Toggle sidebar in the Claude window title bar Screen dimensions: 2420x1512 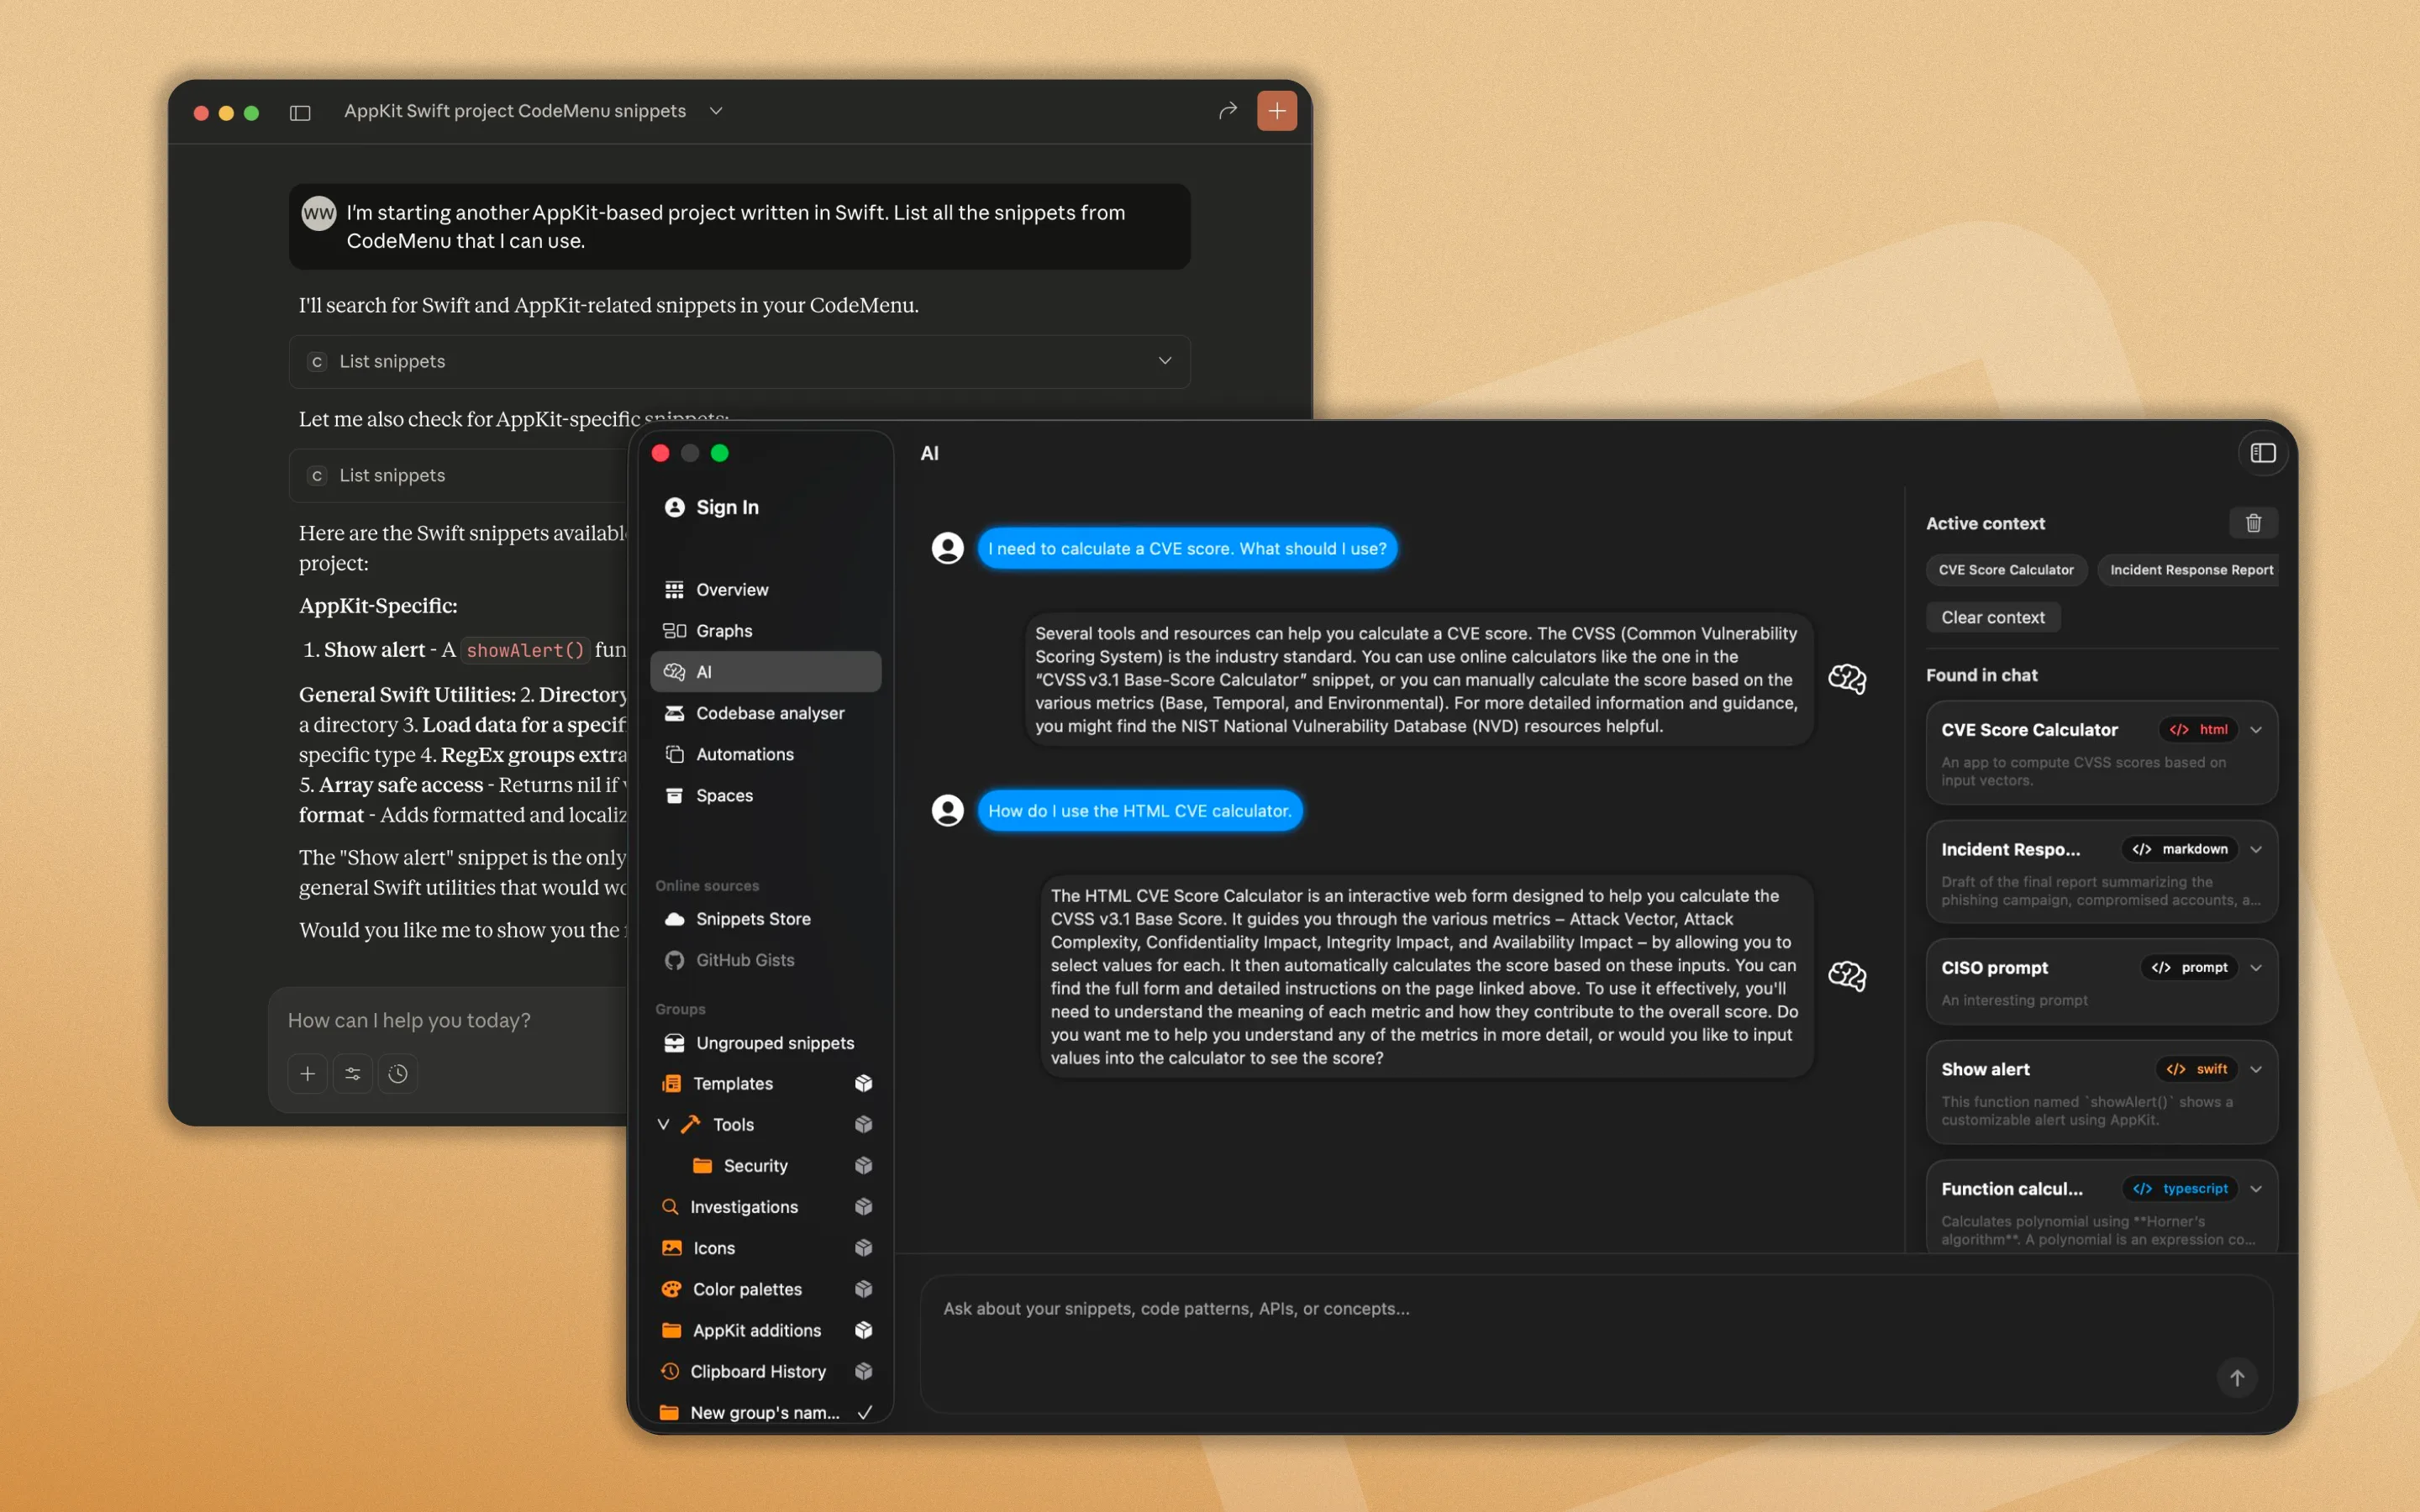click(x=300, y=112)
